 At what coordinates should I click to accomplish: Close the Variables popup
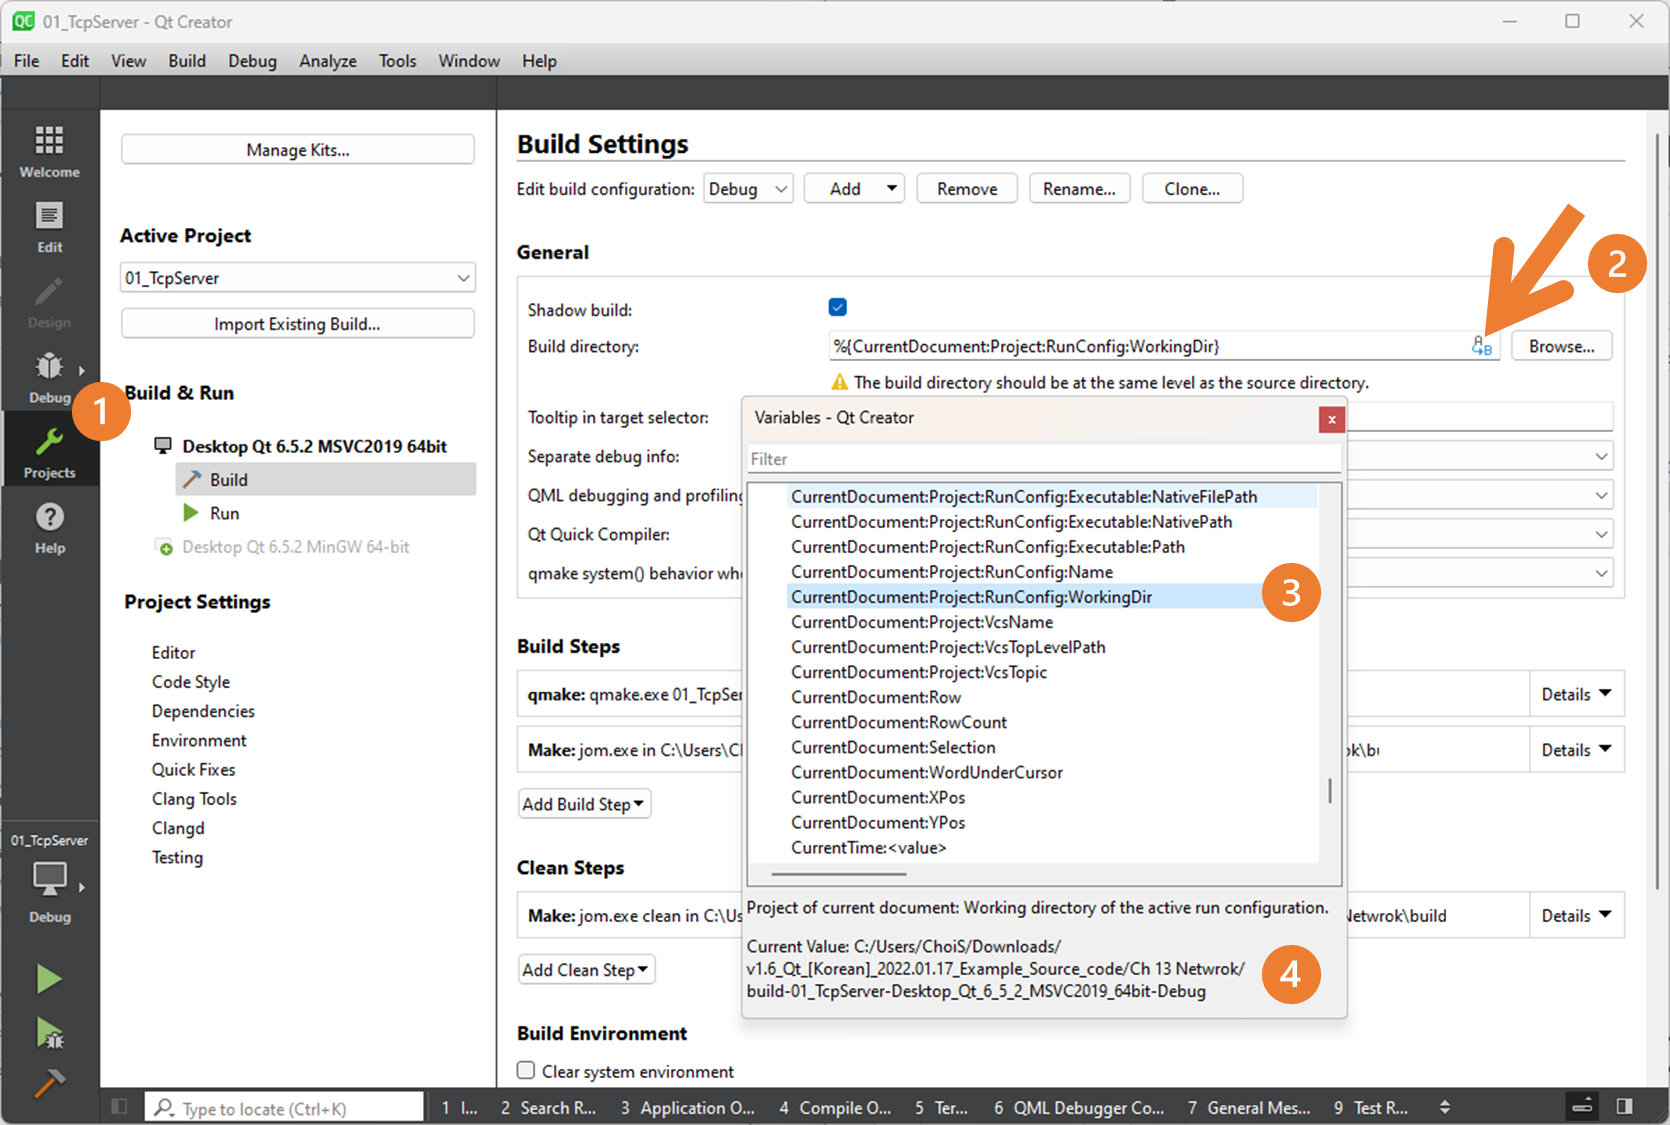(1331, 419)
